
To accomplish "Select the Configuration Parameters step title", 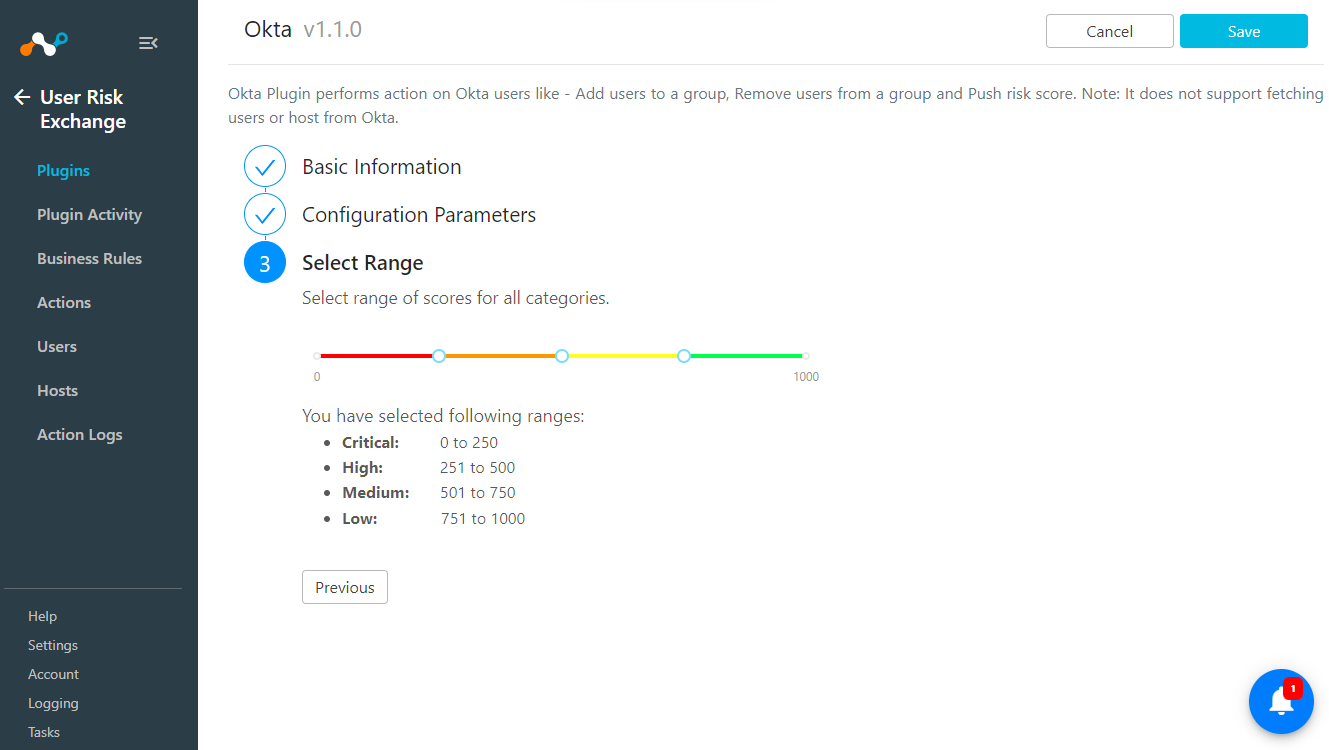I will coord(419,215).
